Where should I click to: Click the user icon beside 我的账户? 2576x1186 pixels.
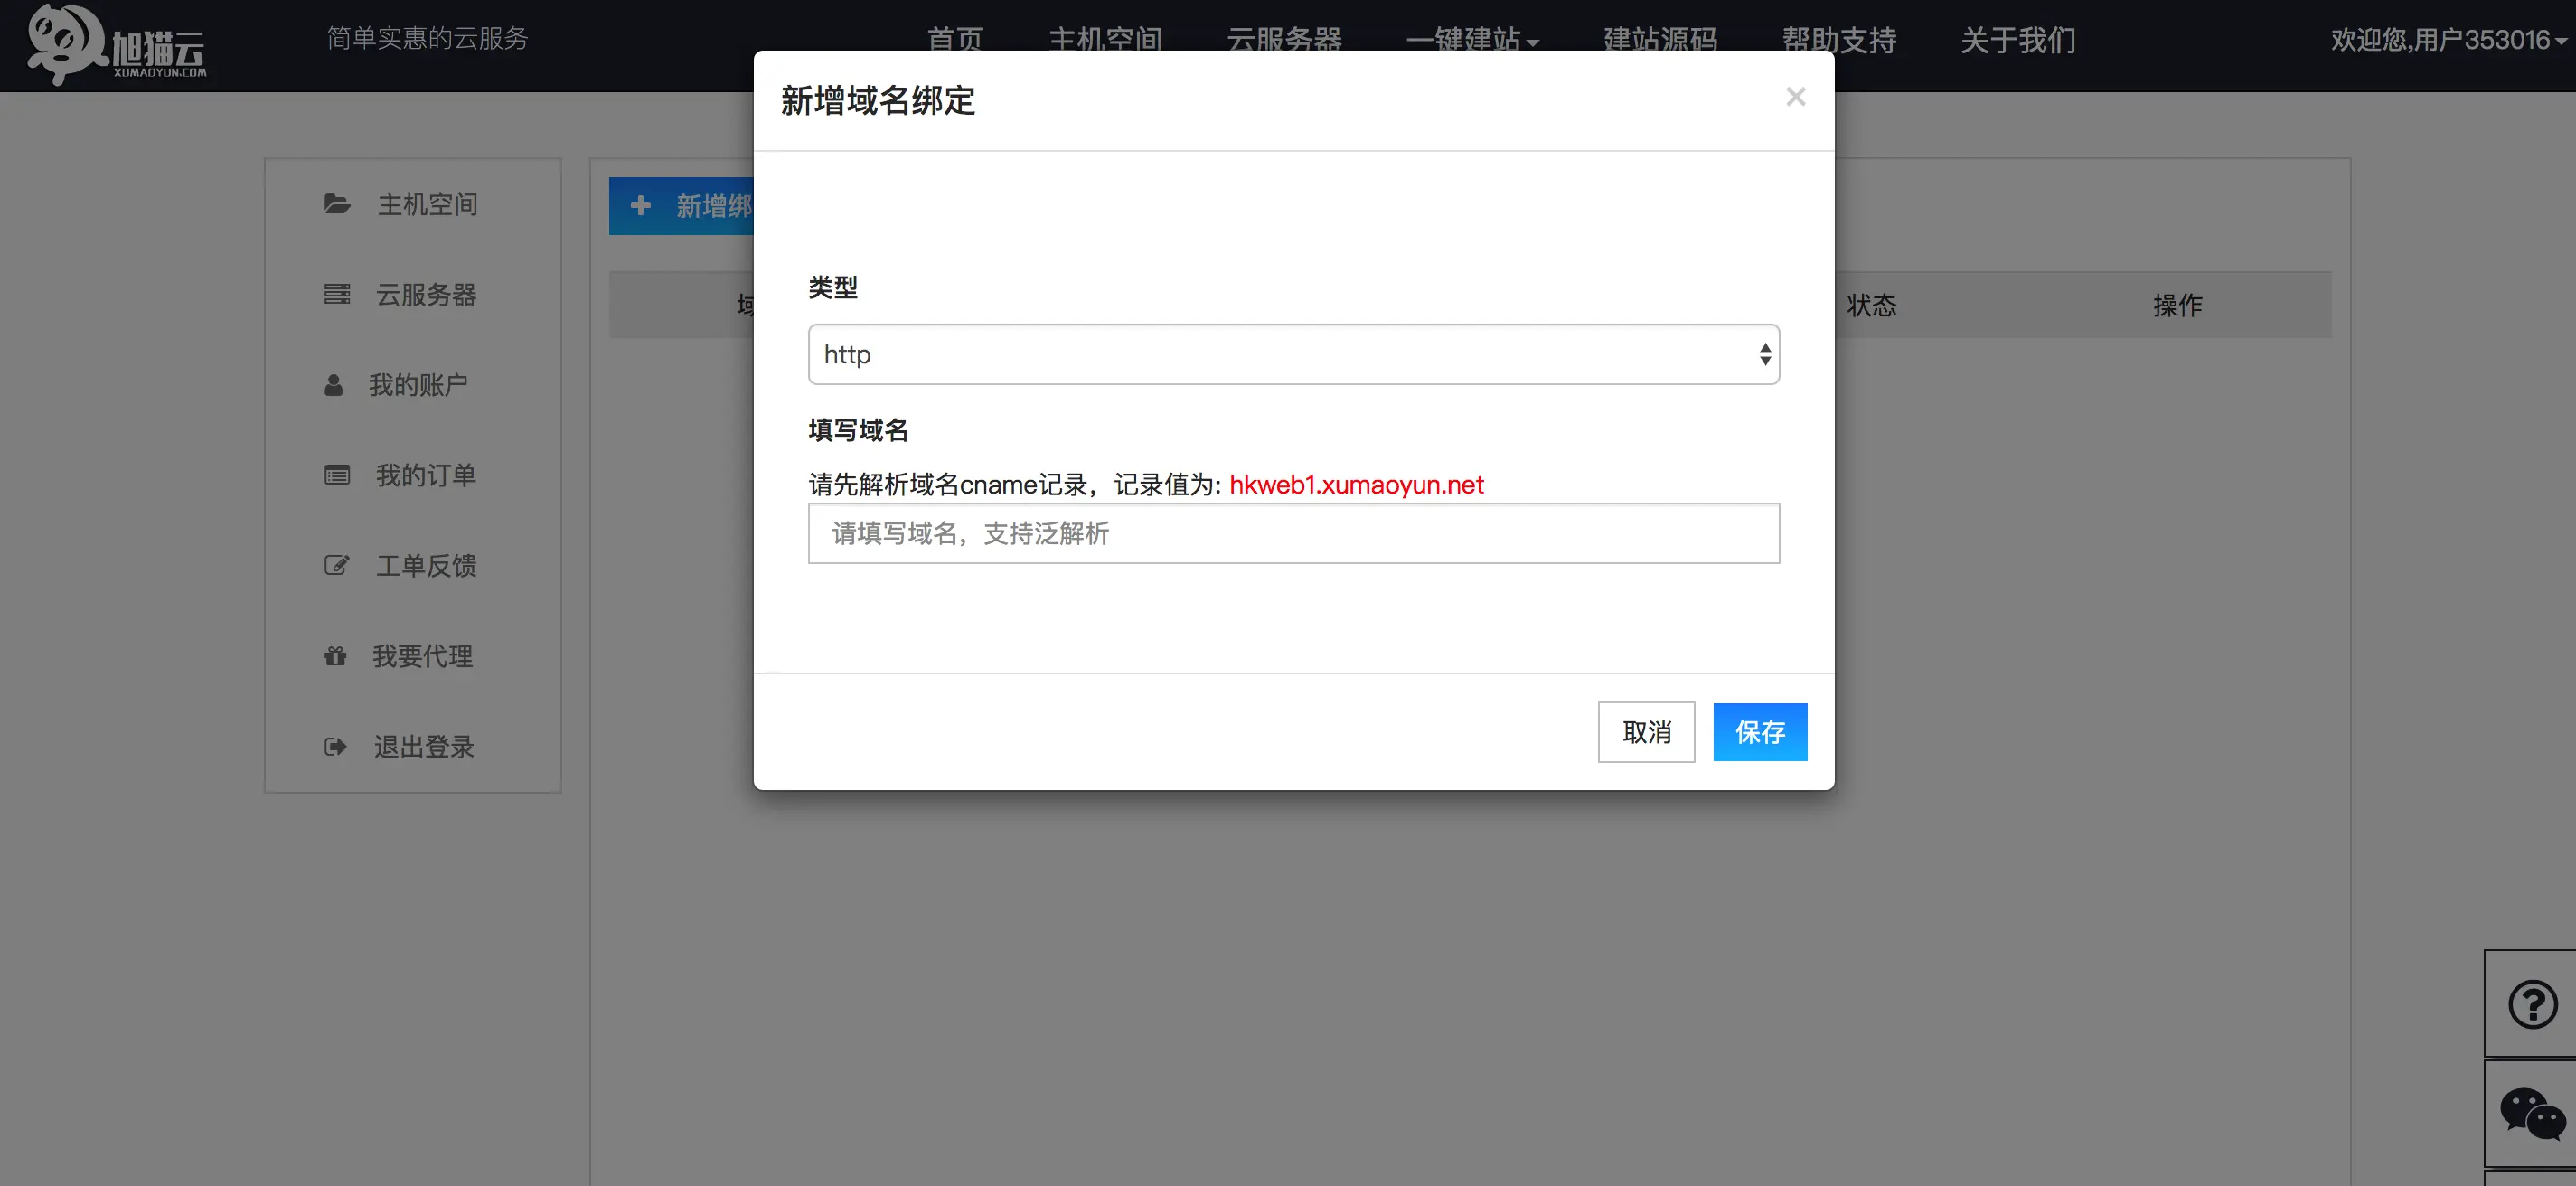[x=334, y=385]
